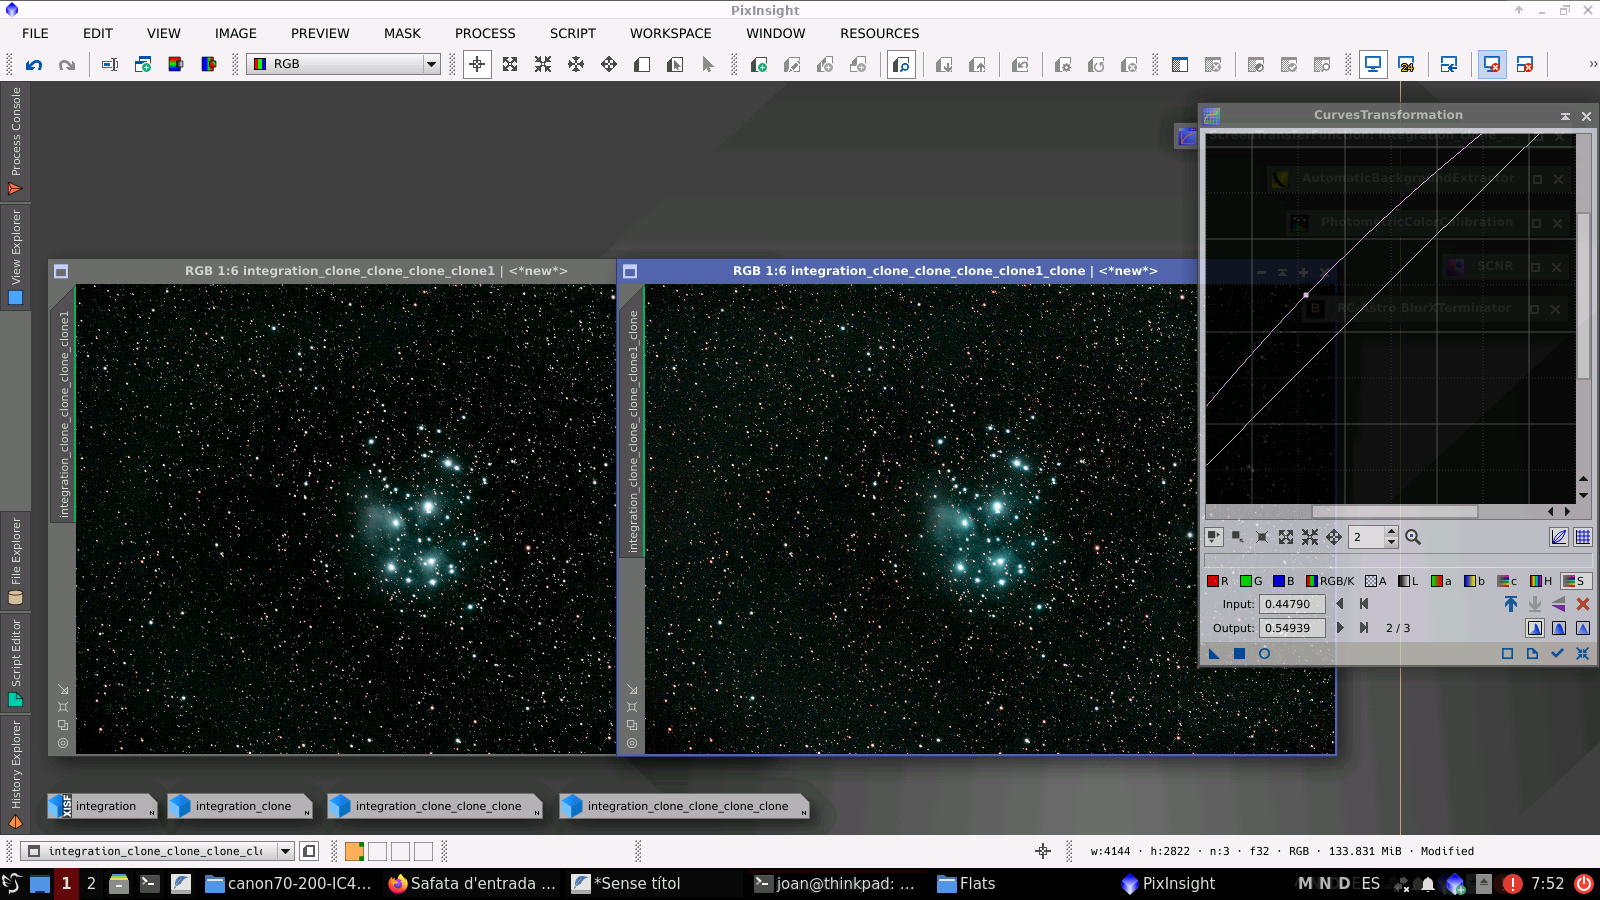The width and height of the screenshot is (1600, 900).
Task: Zoom the curve graph with the magnifier icon
Action: coord(1412,537)
